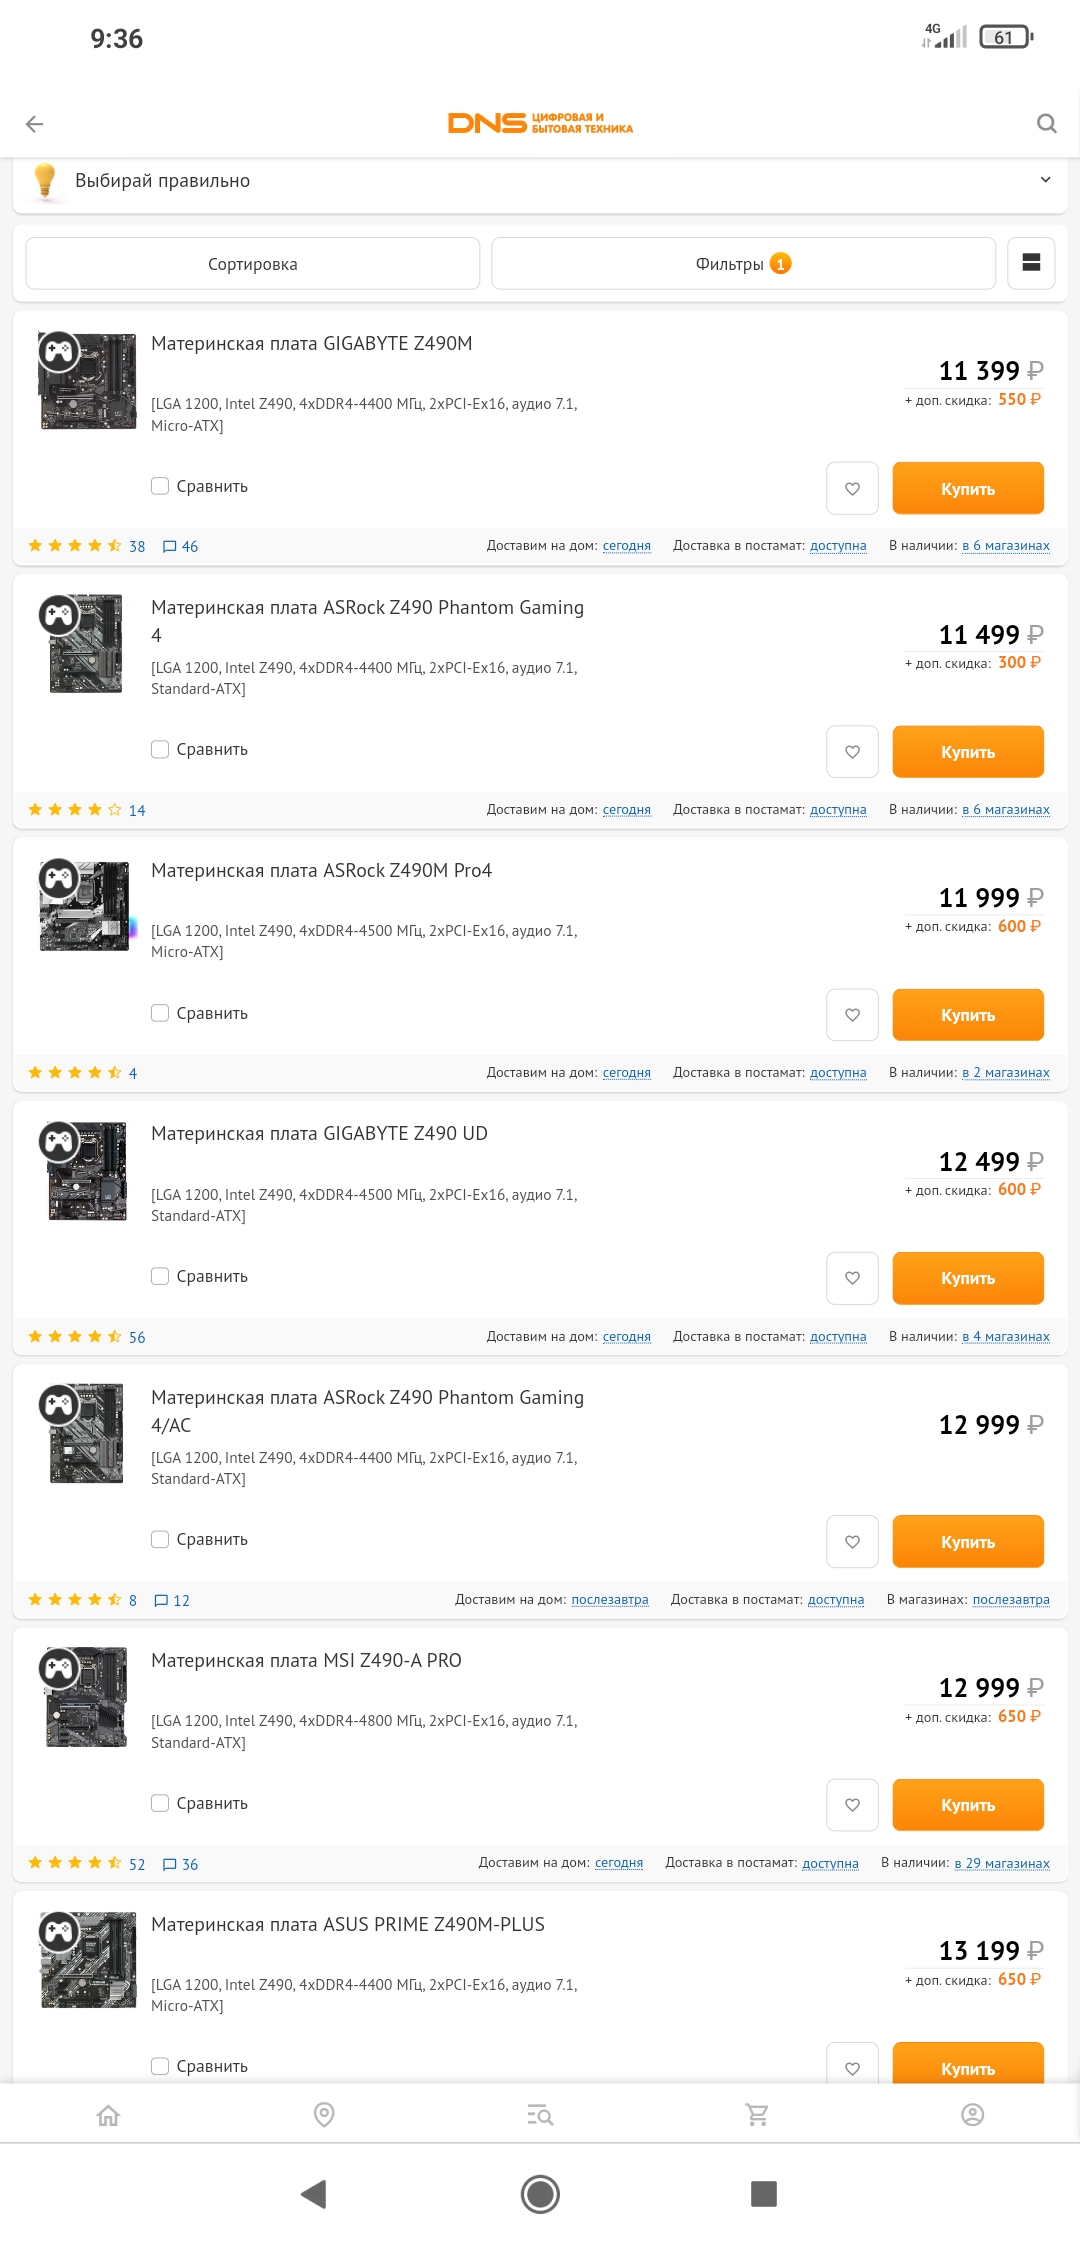Open ASRock Z490 Phantom Gaming 4 thumbnail
Screen dimensions: 1080x2246
click(86, 644)
